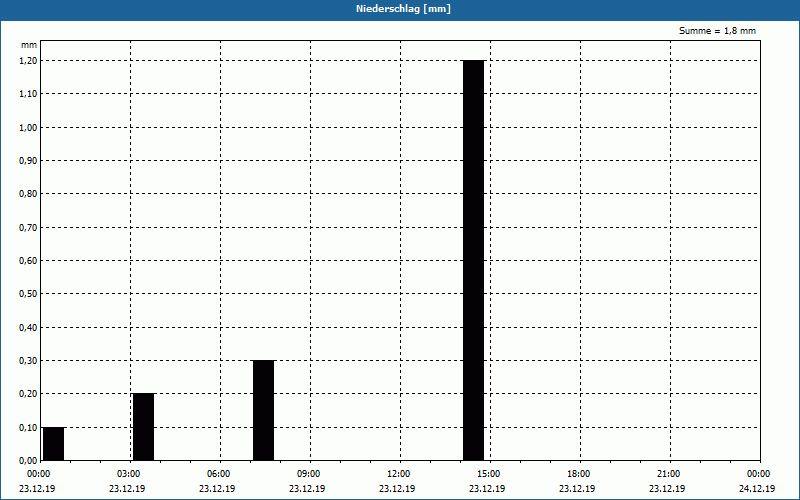The image size is (800, 500).
Task: Click the 0,70 y-axis value
Action: [x=28, y=228]
